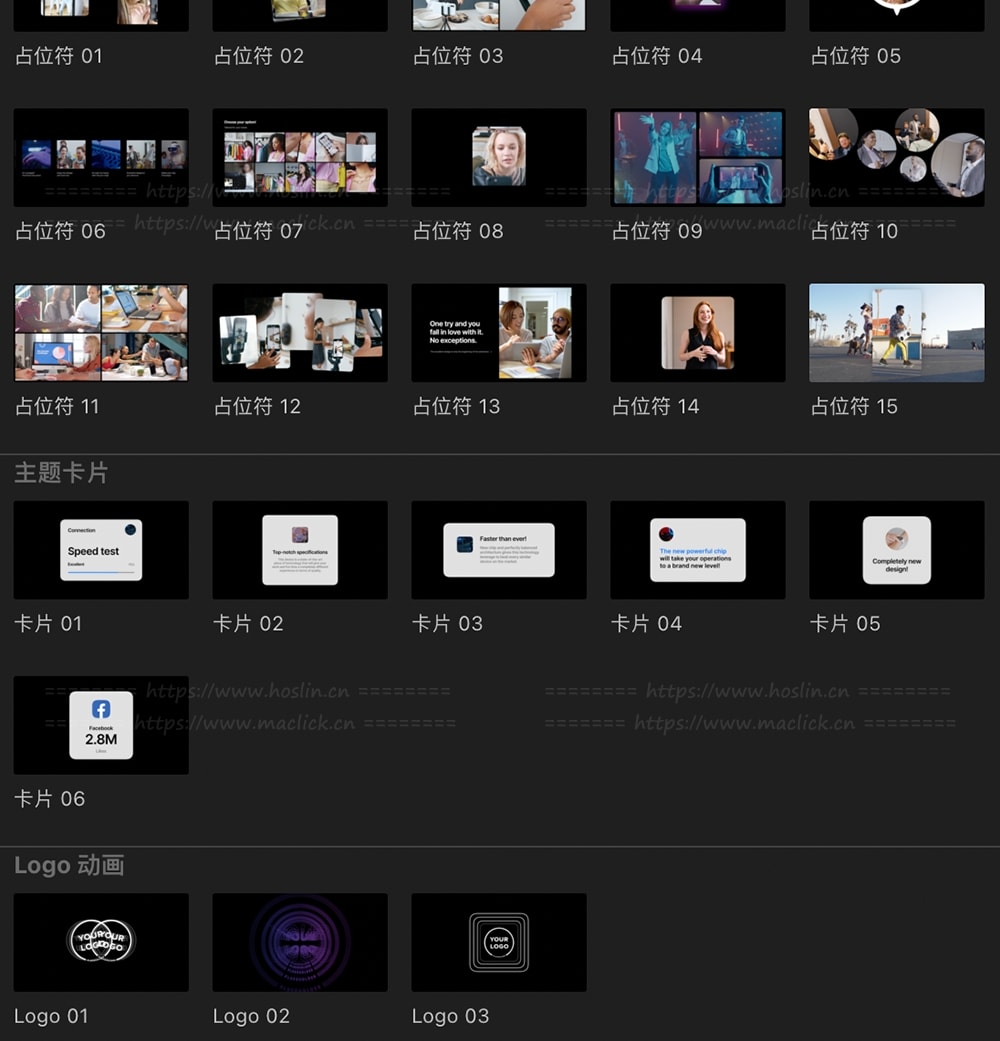Click the 卡片 03 Faster than ever card

coord(499,550)
